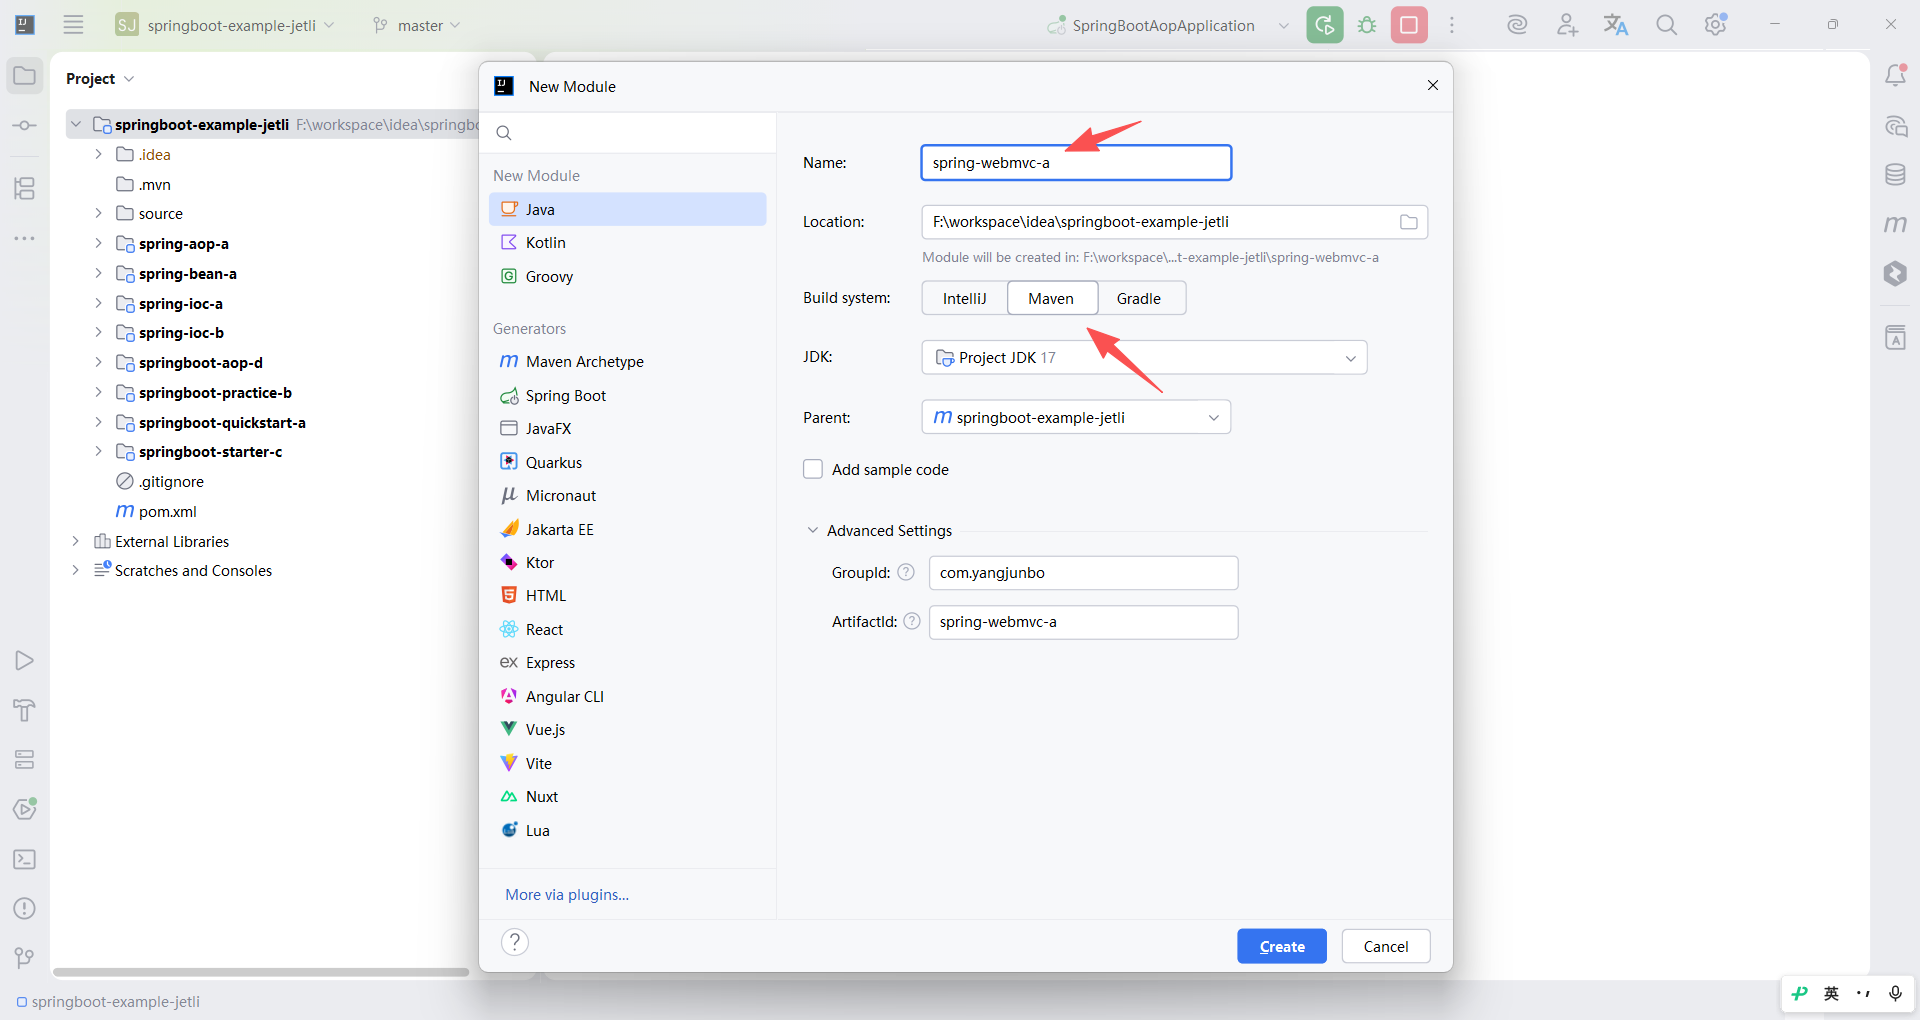Open the Translation plugin icon
The width and height of the screenshot is (1920, 1020).
point(1616,25)
